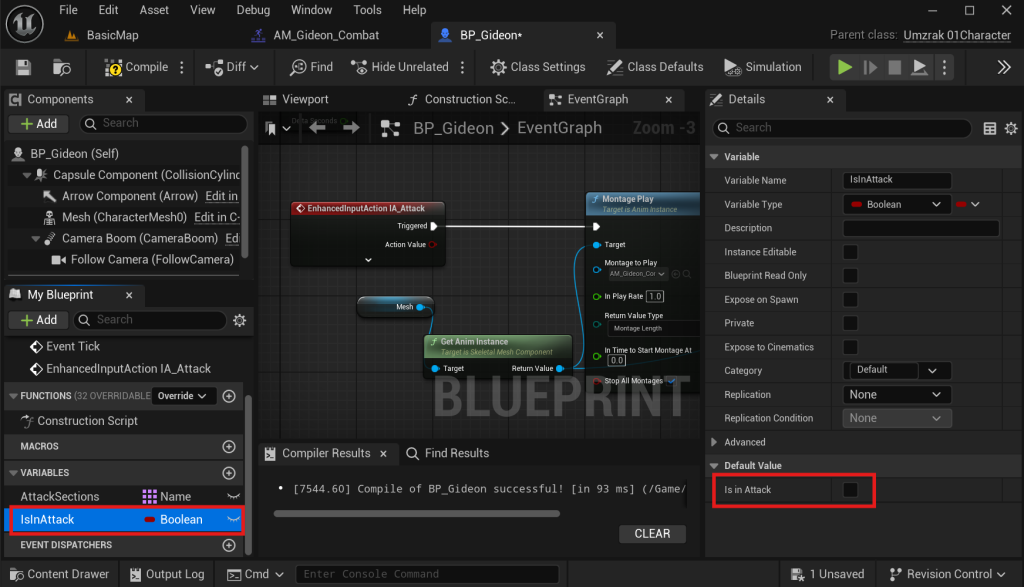Collapse the Capsule Component tree item

pyautogui.click(x=27, y=175)
